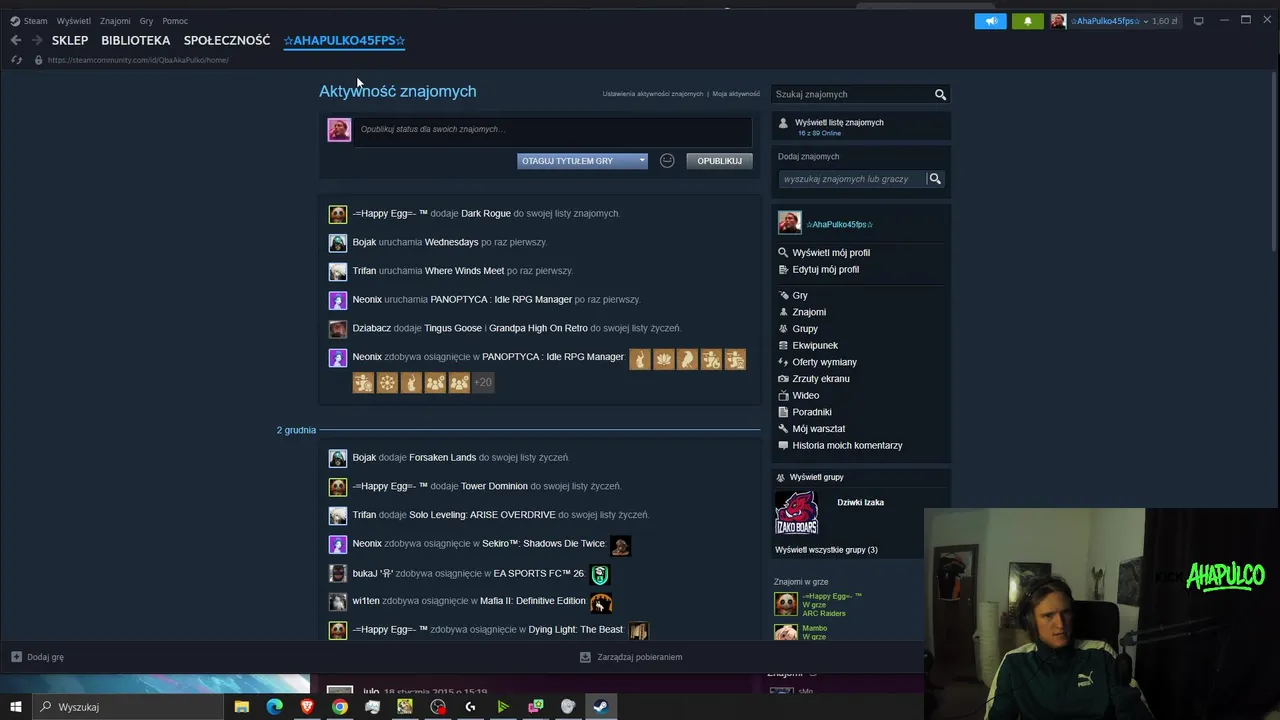Go to the BIBLIOTEKA tab
Viewport: 1280px width, 720px height.
point(136,41)
